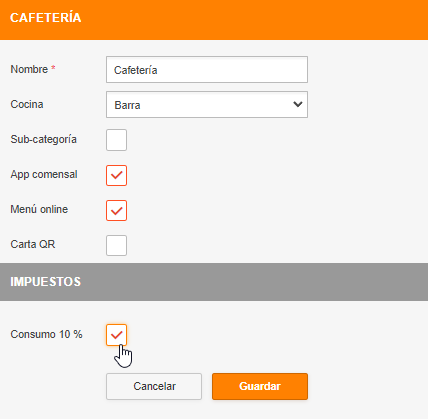Save changes with the Guardar button
The image size is (428, 419).
pyautogui.click(x=260, y=386)
